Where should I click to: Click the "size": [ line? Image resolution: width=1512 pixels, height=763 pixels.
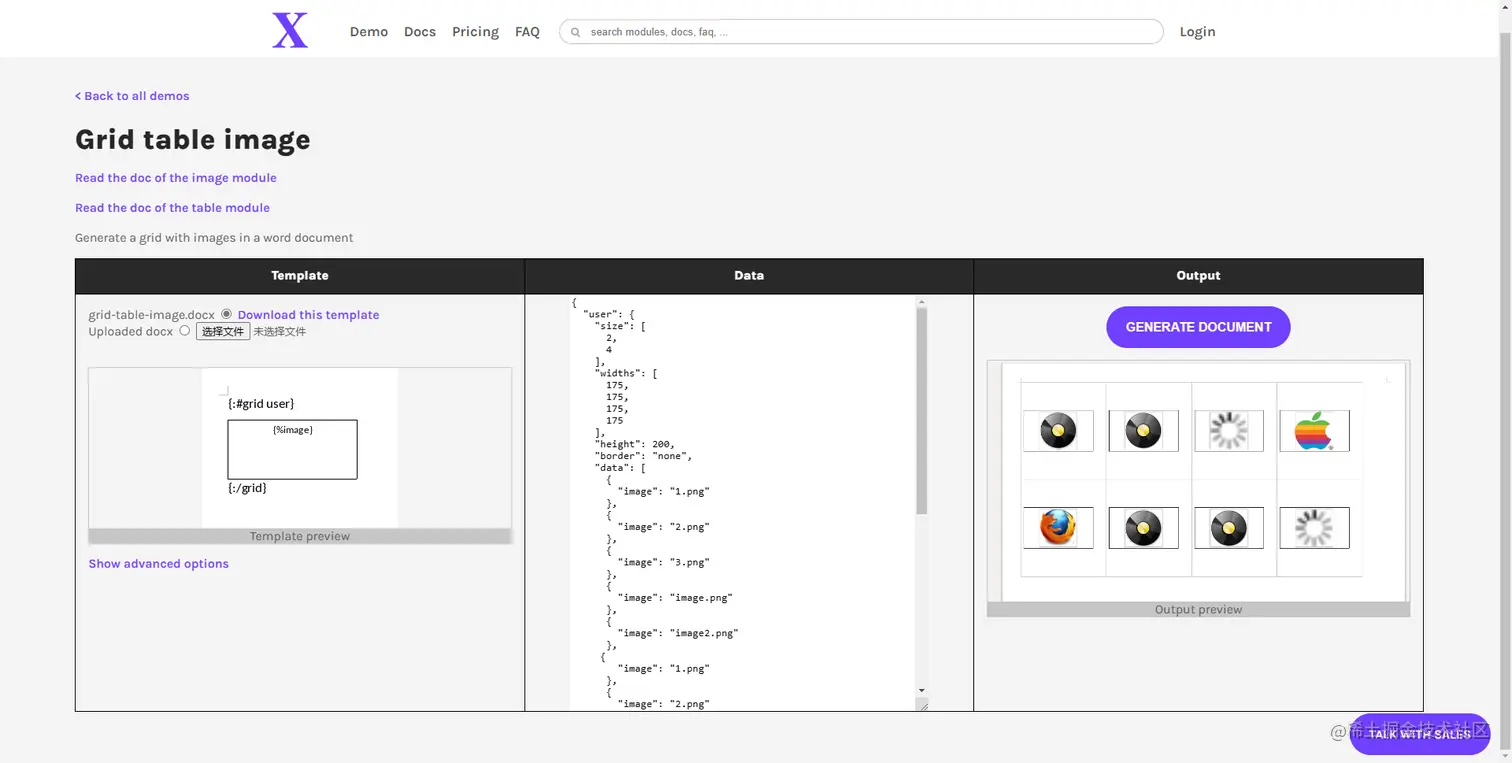[620, 326]
